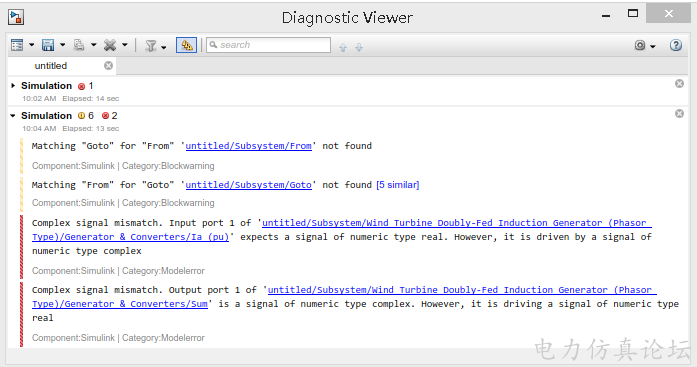Open dropdown arrow beside the save icon
Viewport: 697px width, 367px height.
click(63, 45)
